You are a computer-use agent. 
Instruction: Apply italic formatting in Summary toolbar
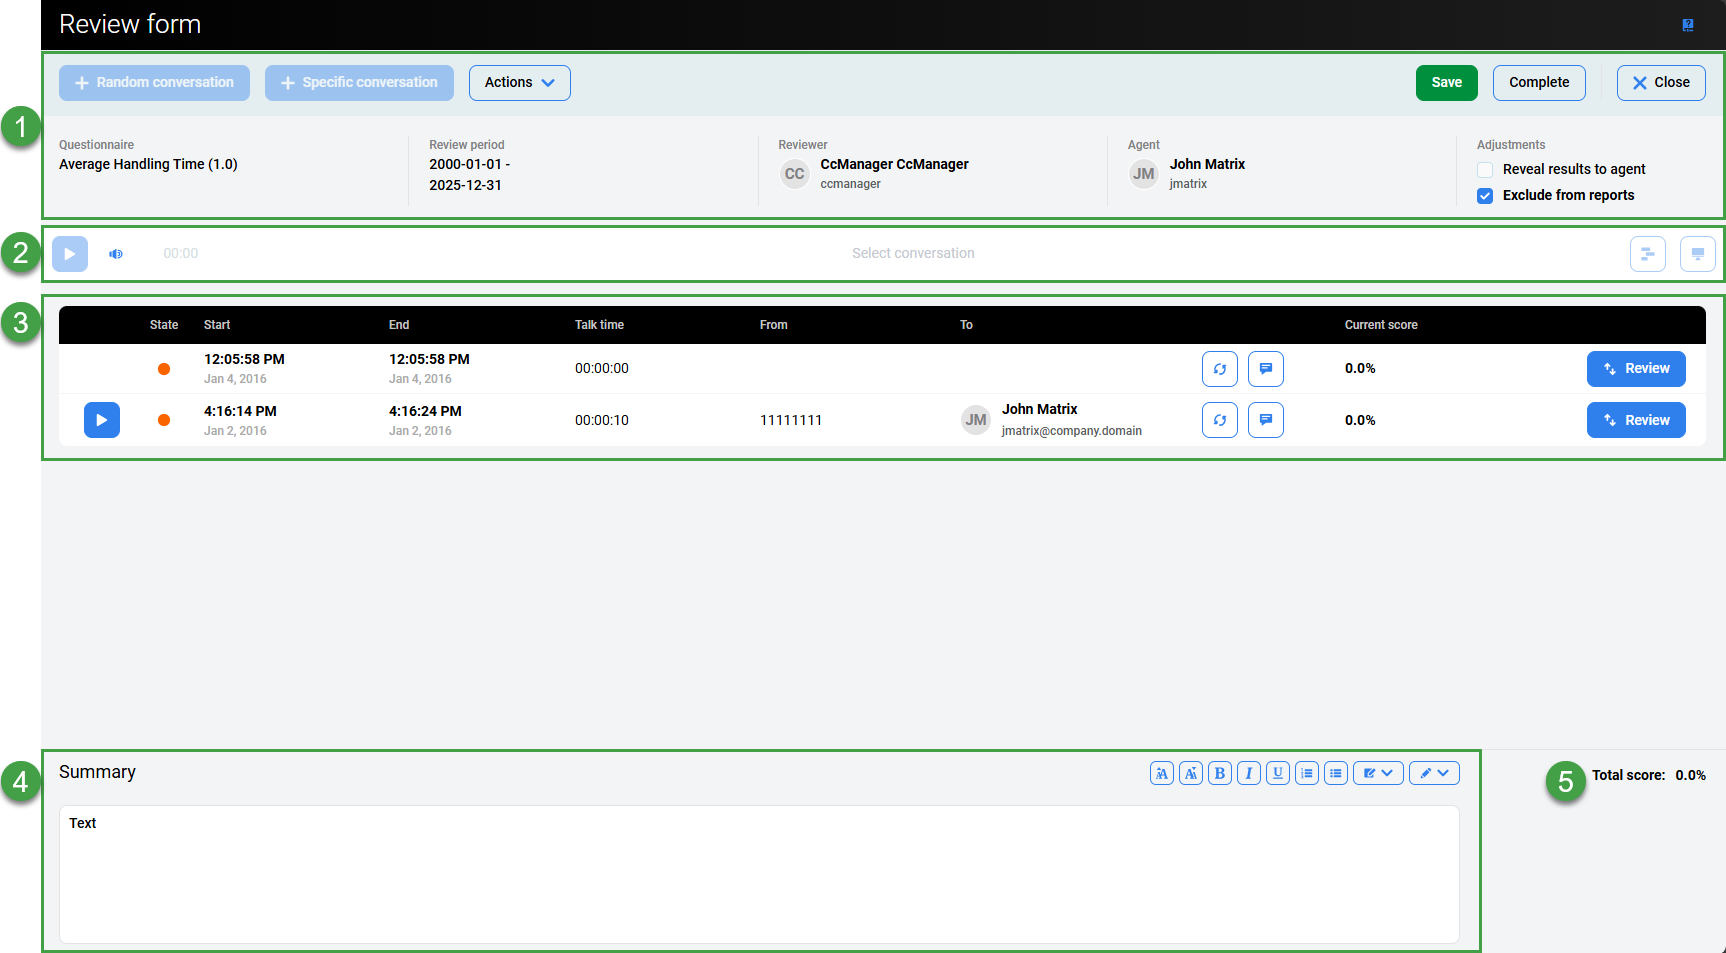coord(1248,773)
